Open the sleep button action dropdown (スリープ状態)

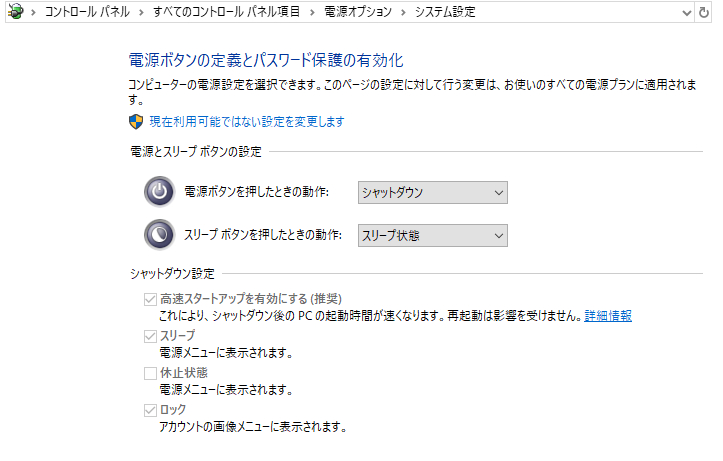coord(432,235)
